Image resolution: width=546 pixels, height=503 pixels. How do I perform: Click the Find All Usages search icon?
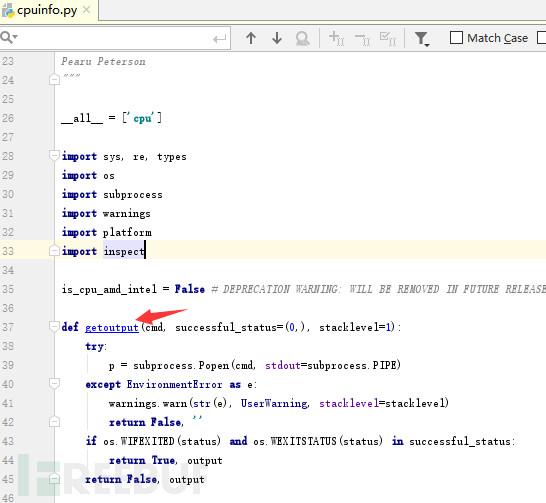click(x=302, y=38)
